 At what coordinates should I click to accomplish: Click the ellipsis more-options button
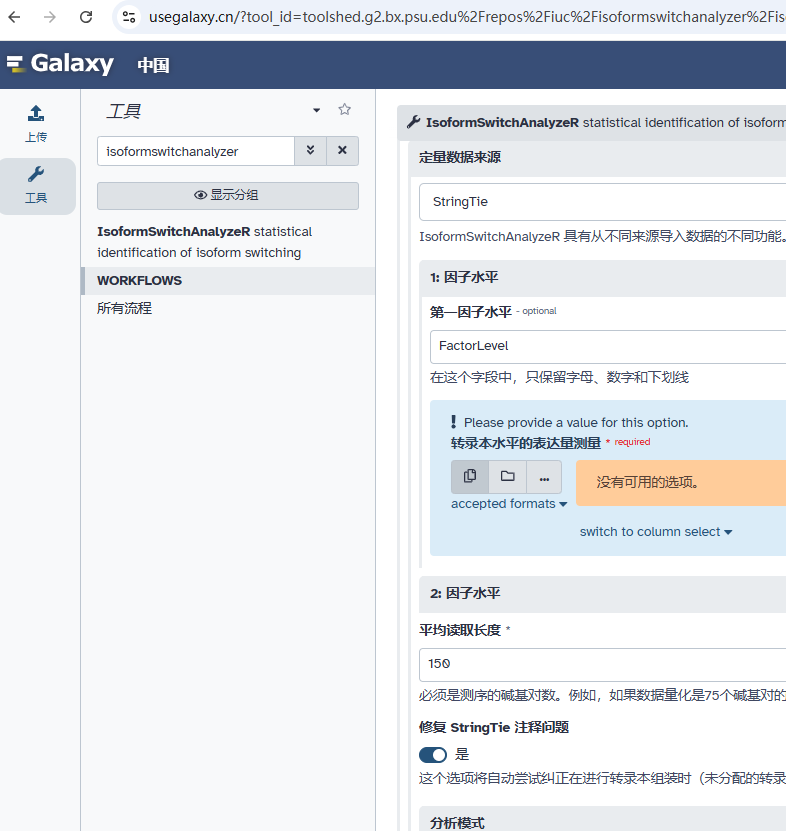click(544, 477)
